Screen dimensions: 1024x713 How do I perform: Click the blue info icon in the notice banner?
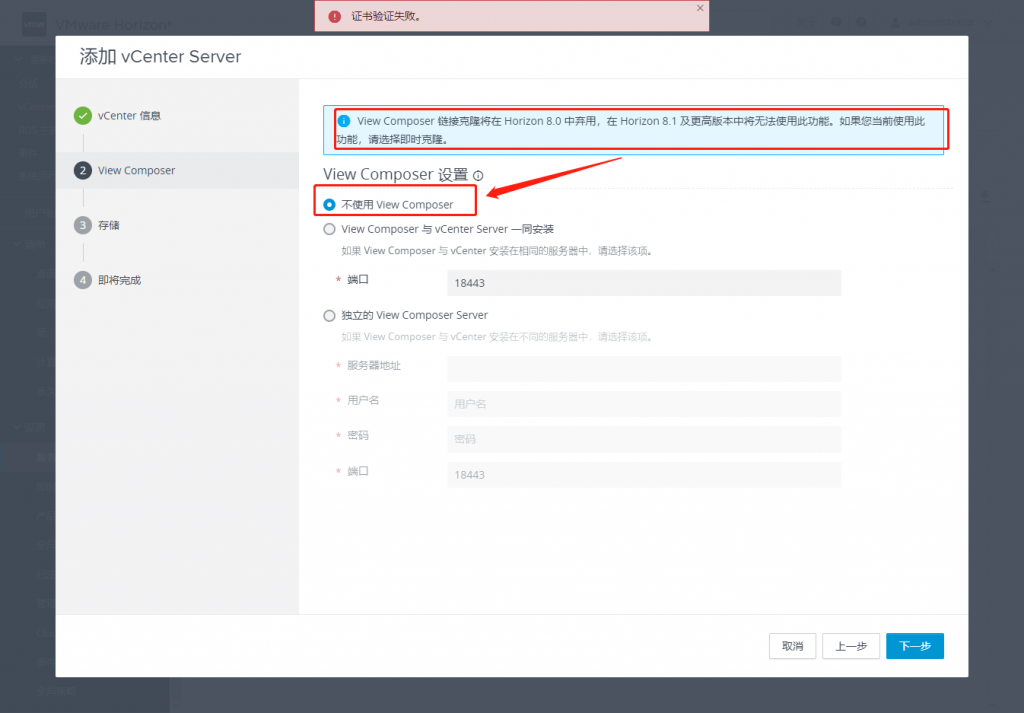[x=344, y=121]
